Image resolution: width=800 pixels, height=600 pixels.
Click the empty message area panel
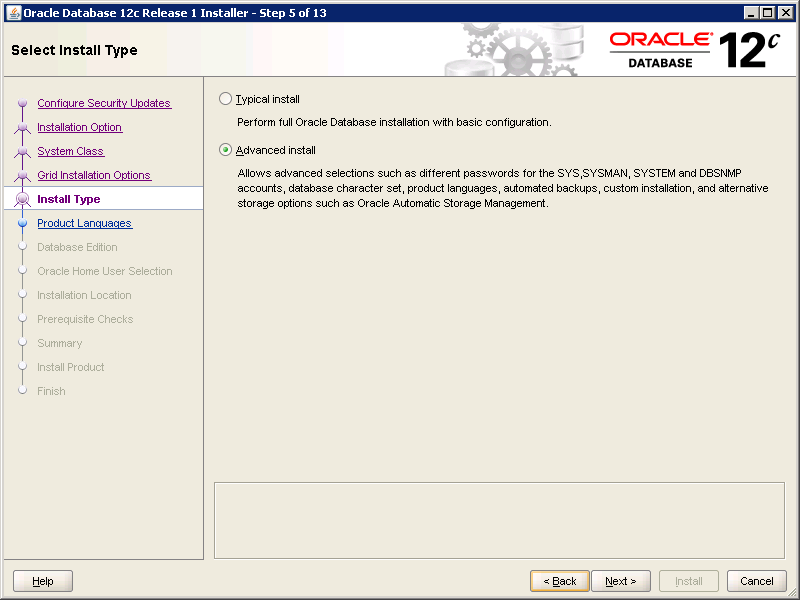pyautogui.click(x=499, y=520)
